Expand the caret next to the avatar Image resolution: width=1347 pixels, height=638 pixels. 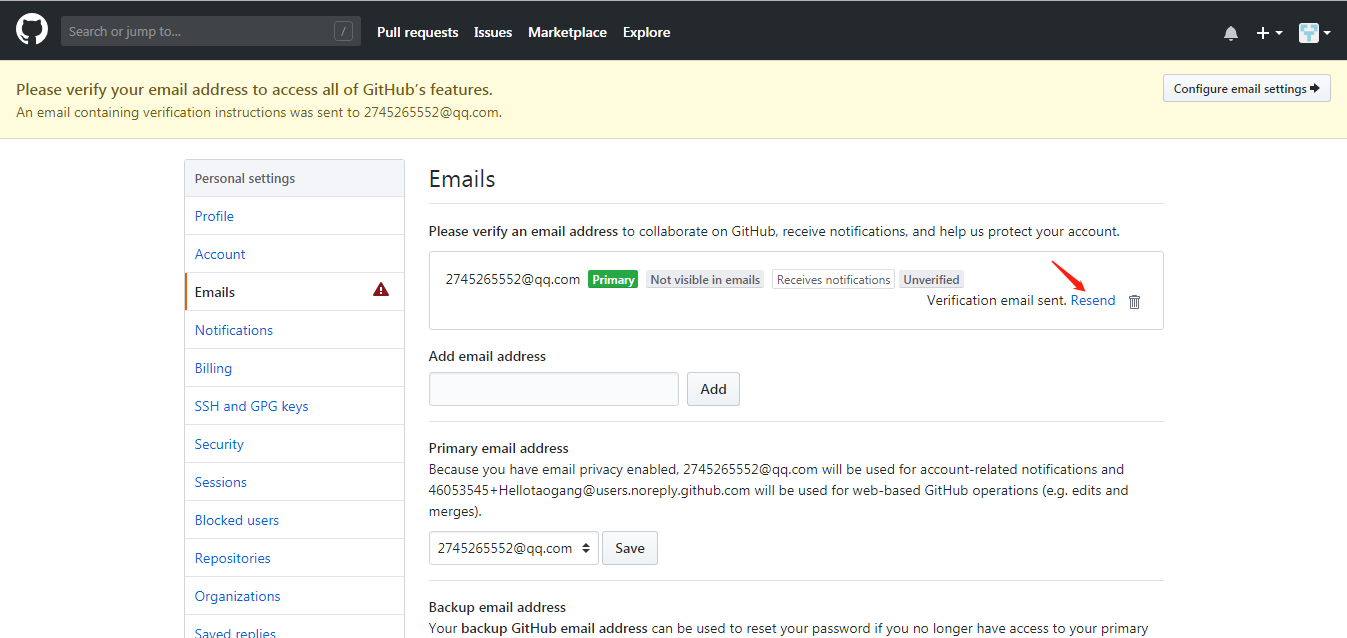click(1329, 32)
